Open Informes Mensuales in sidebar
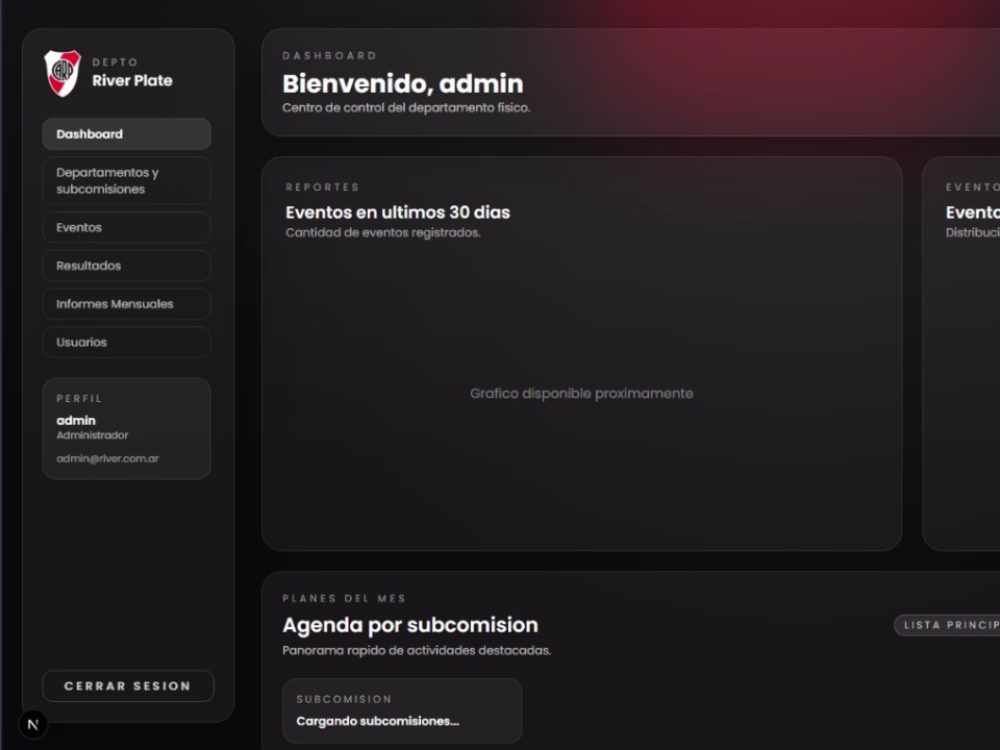Screen dimensions: 1000x750 pyautogui.click(x=126, y=304)
